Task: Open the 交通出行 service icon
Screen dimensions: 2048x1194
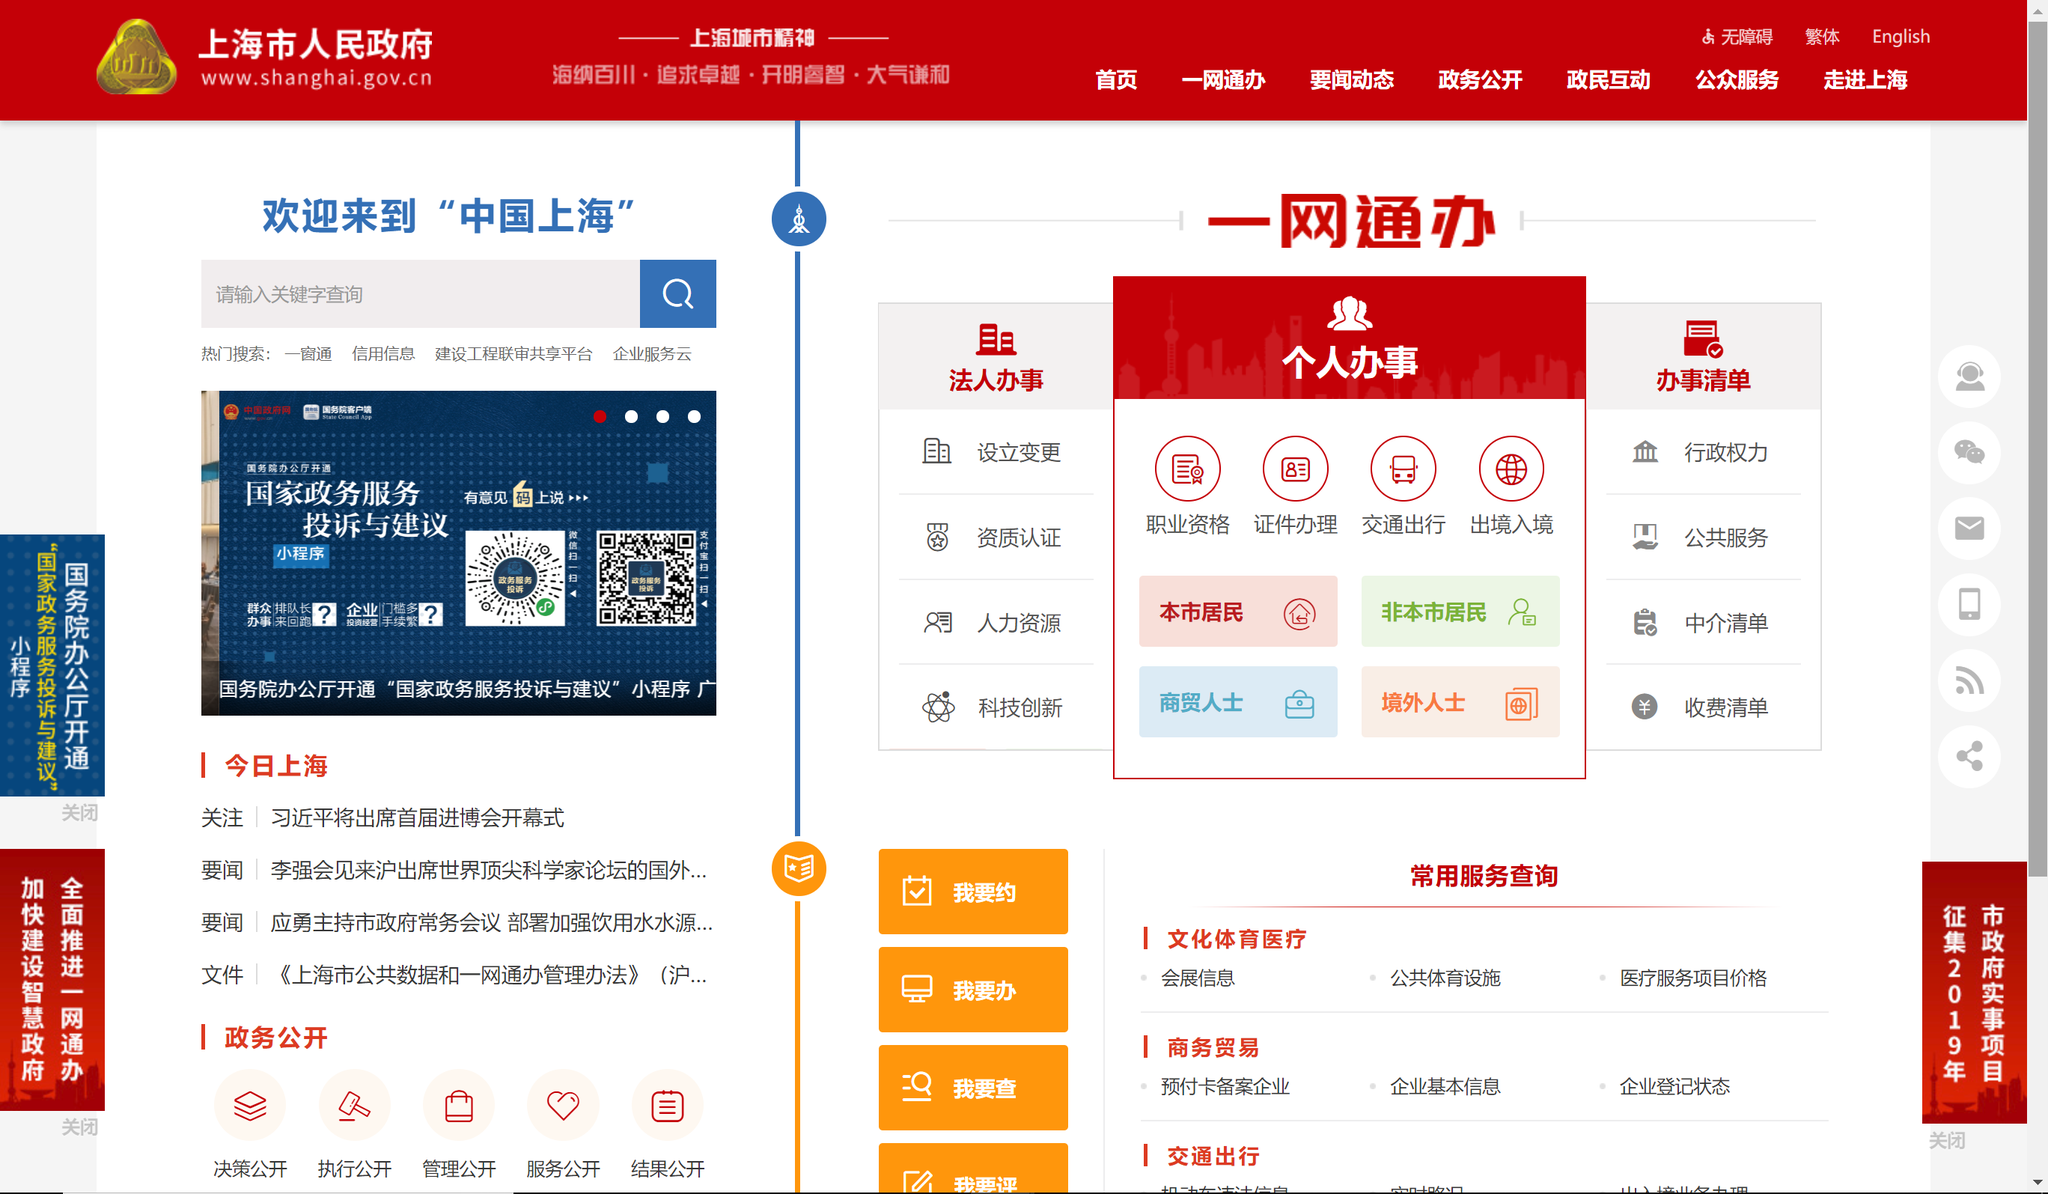Action: 1403,468
